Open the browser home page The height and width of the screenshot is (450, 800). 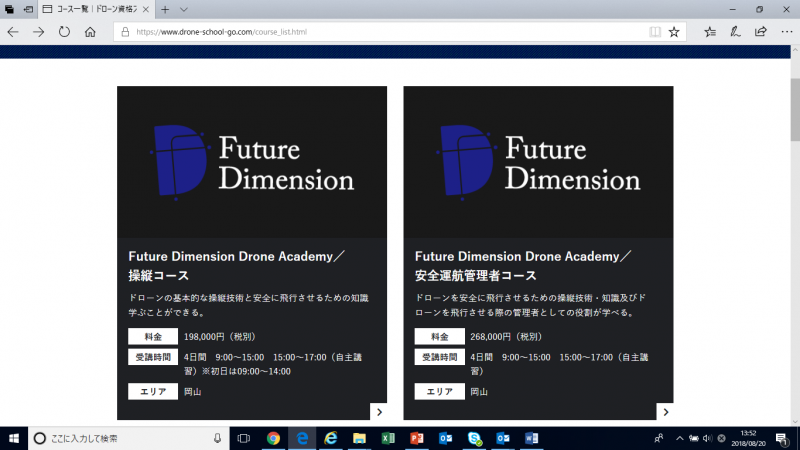pos(90,32)
